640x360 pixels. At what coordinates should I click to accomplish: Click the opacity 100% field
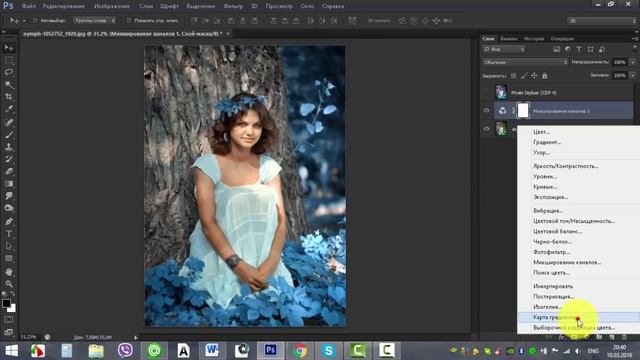[x=620, y=62]
